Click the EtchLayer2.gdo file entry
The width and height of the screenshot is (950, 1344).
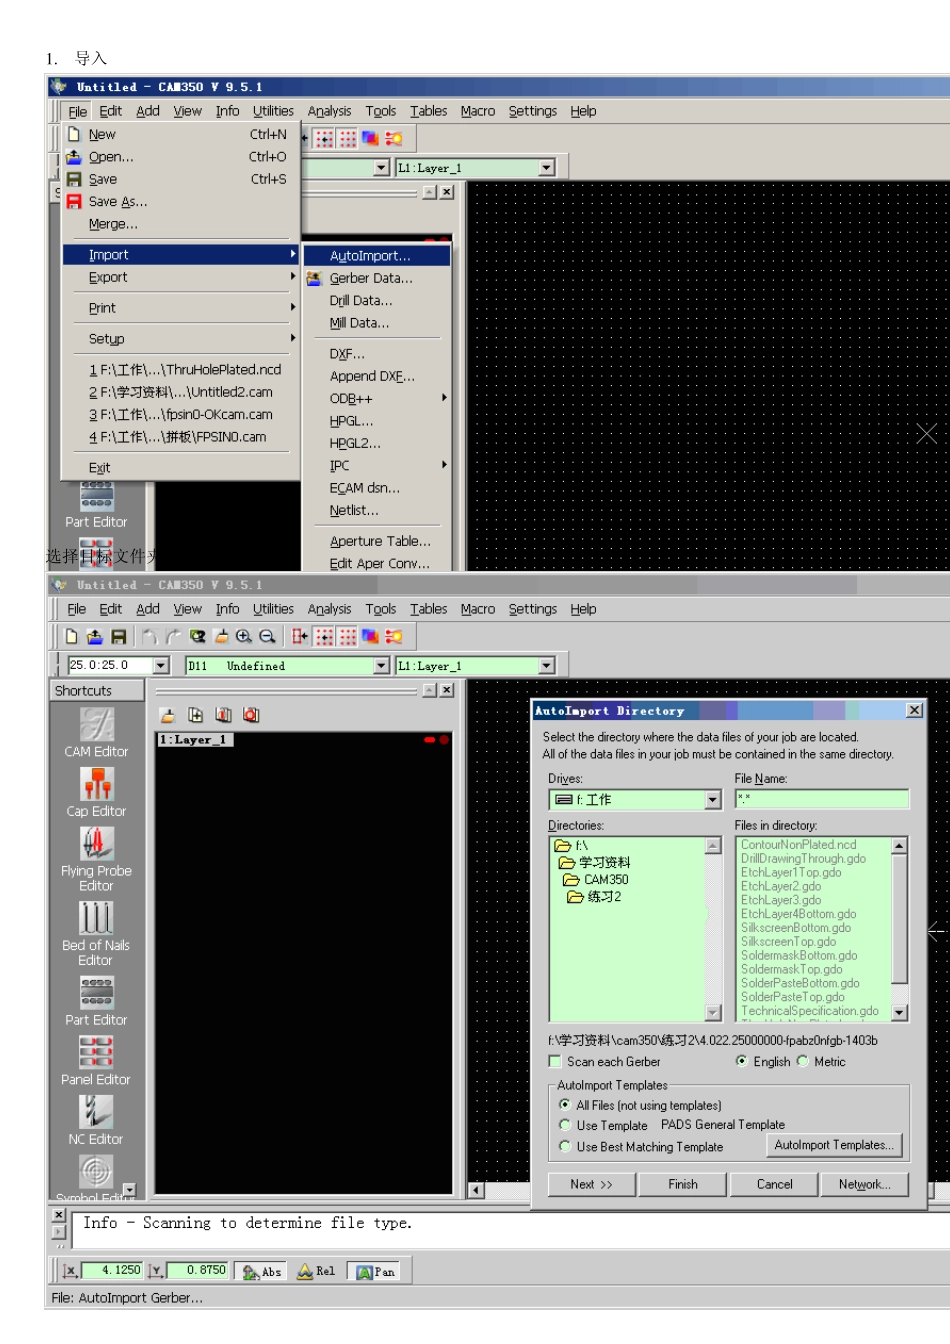click(781, 886)
